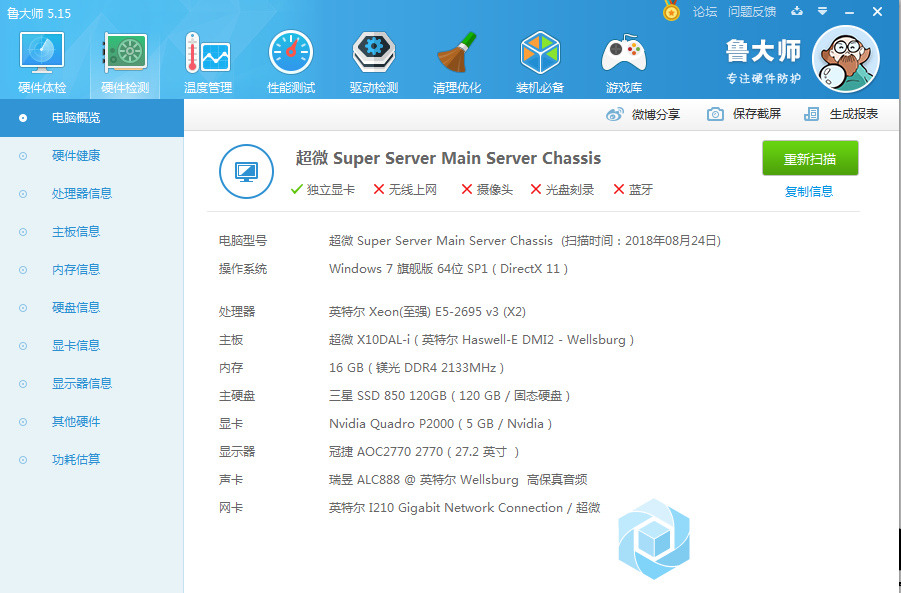Click the 蓝牙 Bluetooth indicator
The height and width of the screenshot is (593, 901).
(x=633, y=190)
